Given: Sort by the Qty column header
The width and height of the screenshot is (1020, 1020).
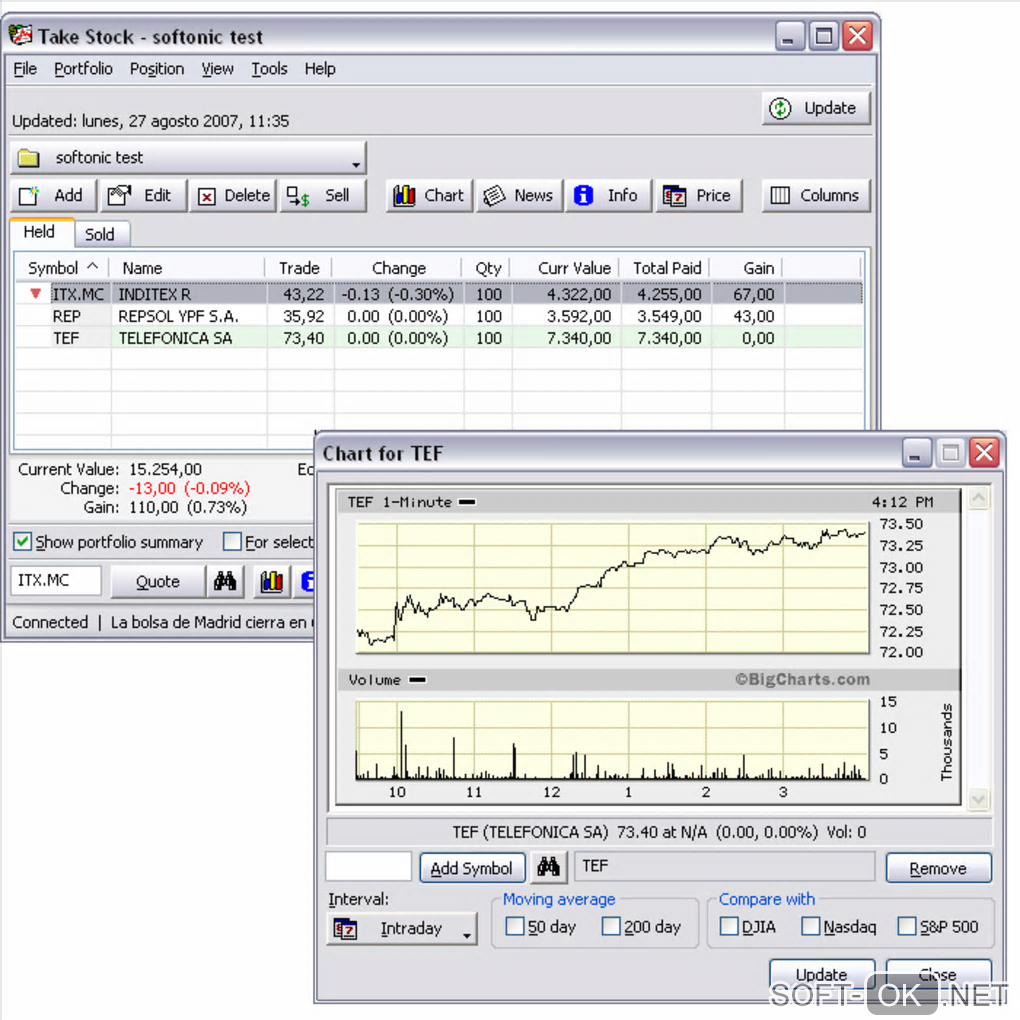Looking at the screenshot, I should click(x=487, y=268).
